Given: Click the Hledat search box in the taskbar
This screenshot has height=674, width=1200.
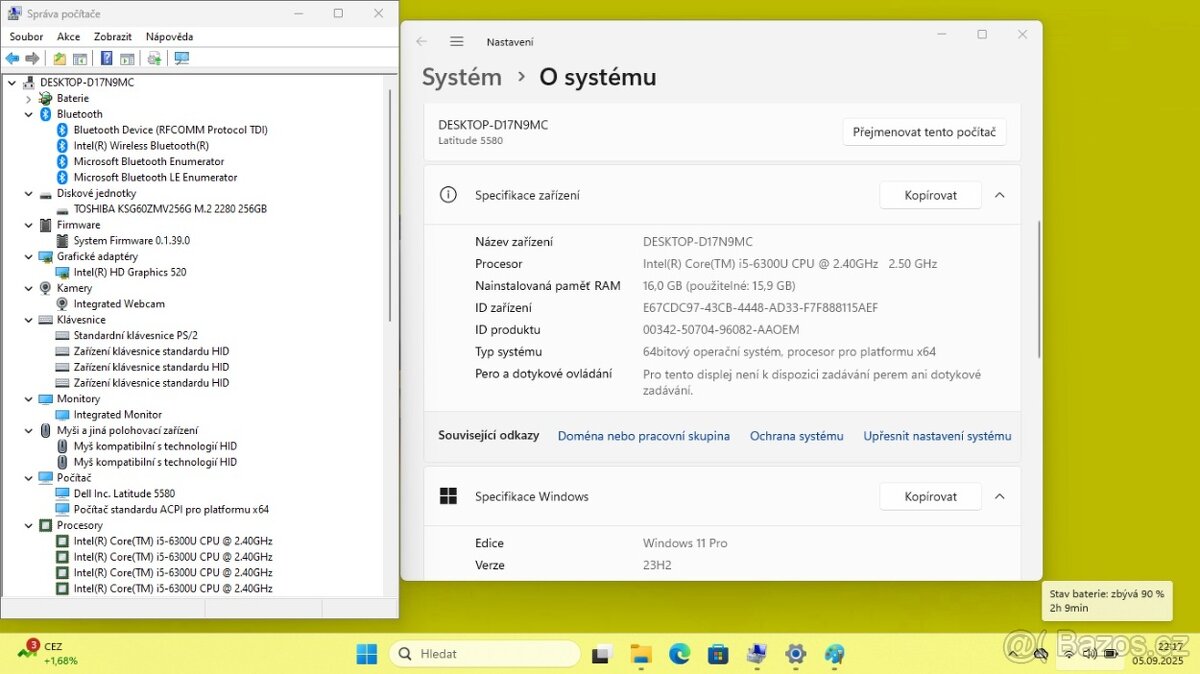Looking at the screenshot, I should [x=484, y=653].
